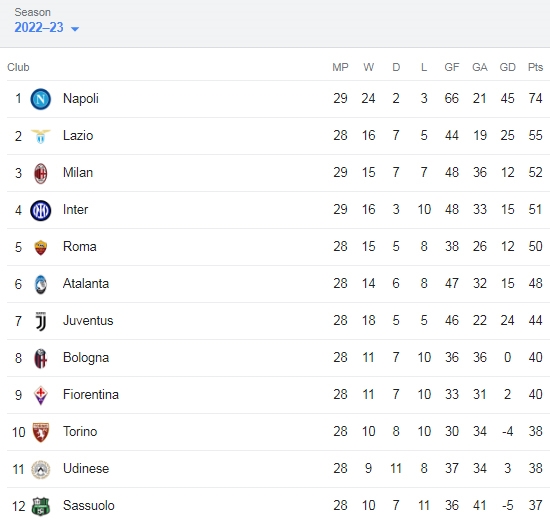The height and width of the screenshot is (520, 550).
Task: Select the AC Milan crest icon
Action: click(41, 173)
